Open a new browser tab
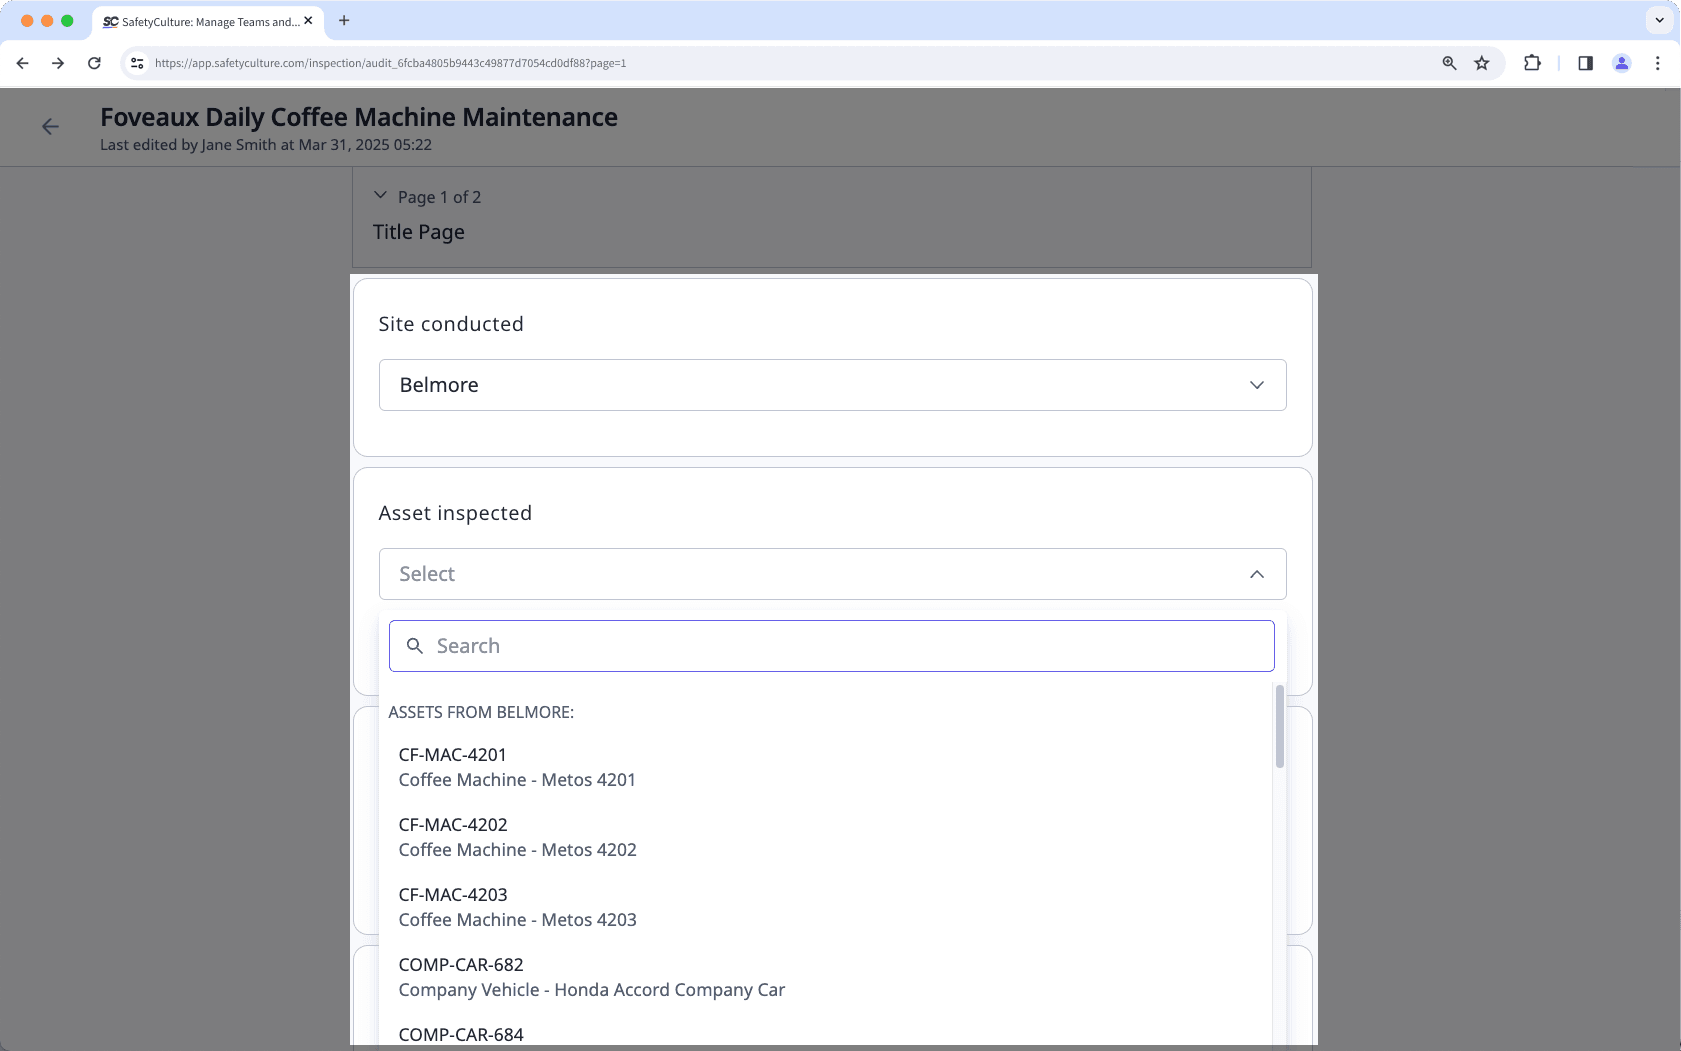The width and height of the screenshot is (1681, 1051). coord(344,20)
